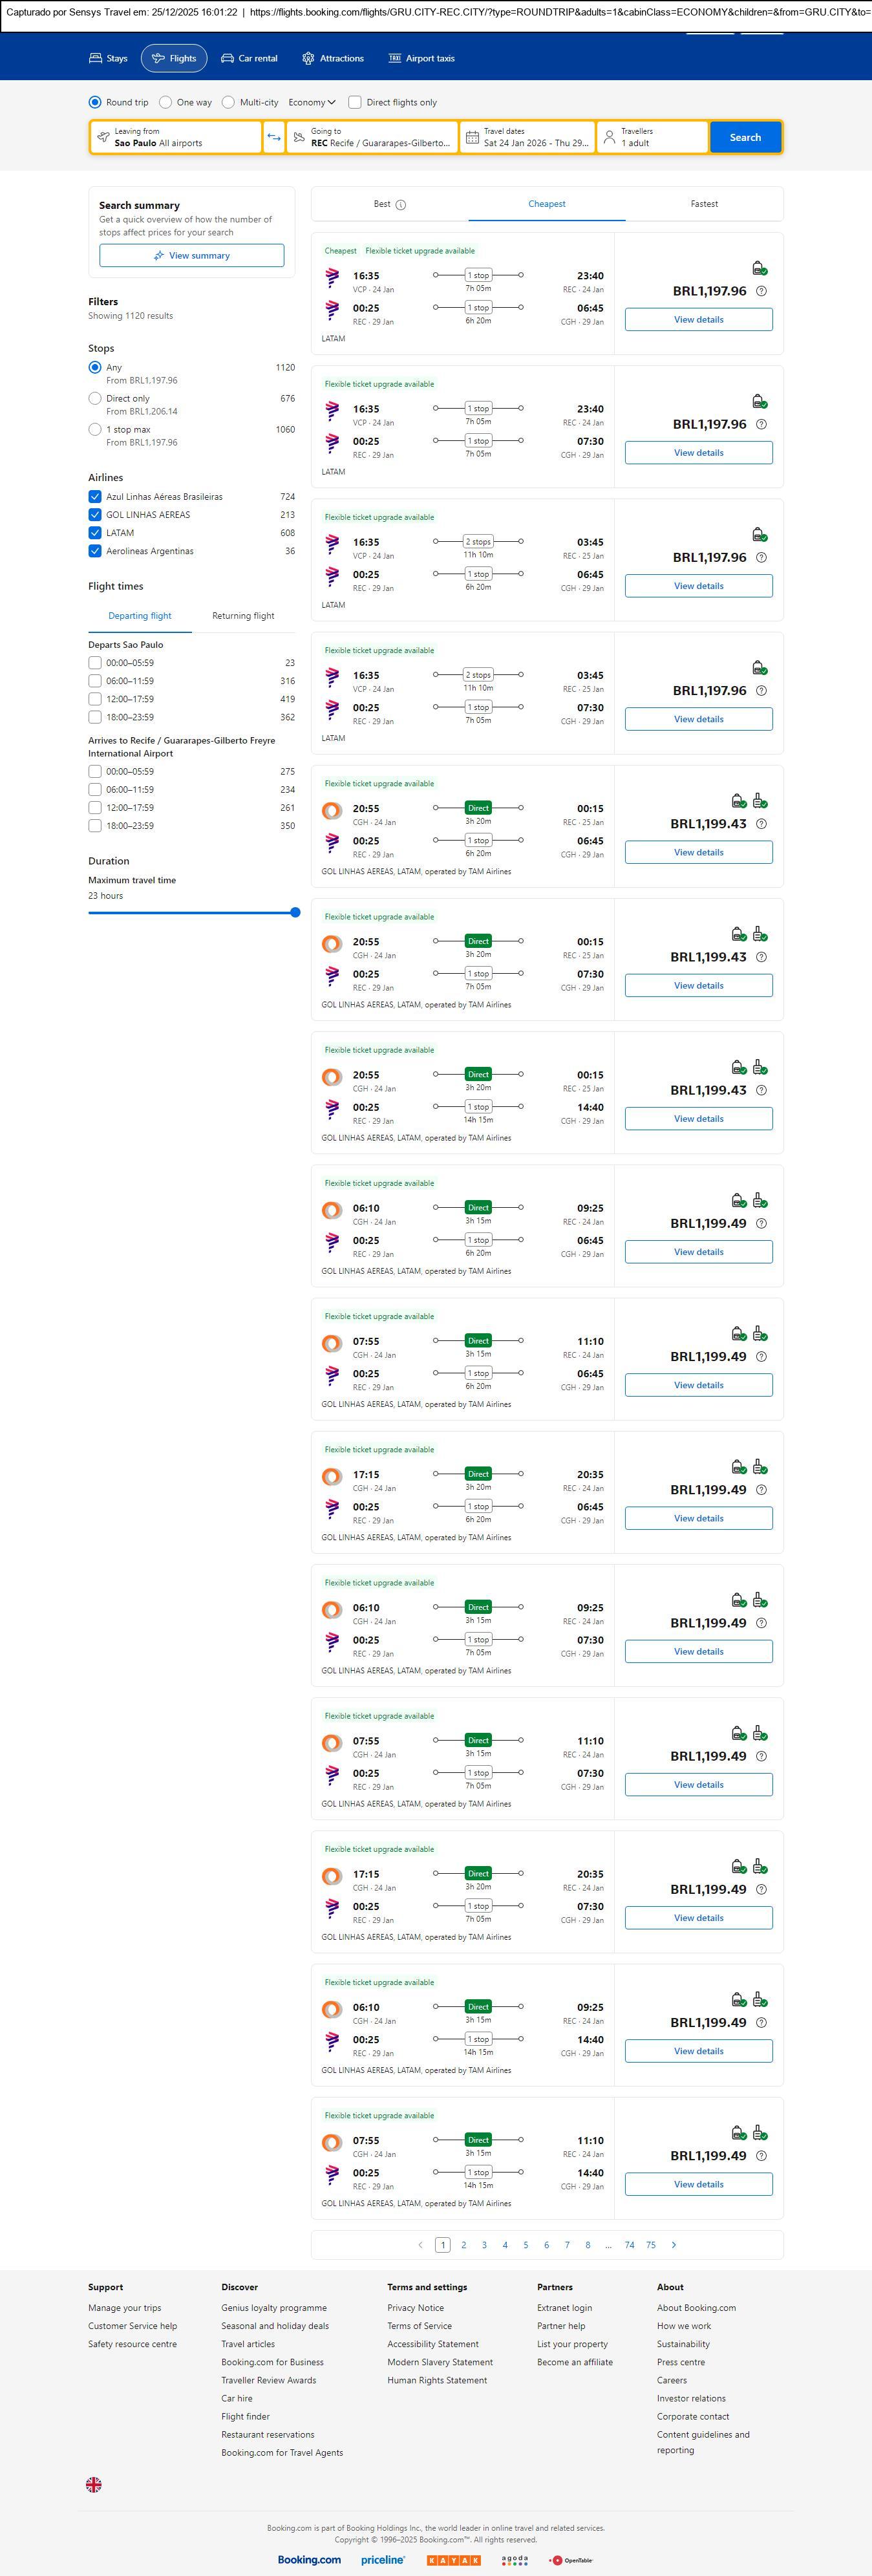Uncheck the GOL LINHAS AEREAS airline filter
The width and height of the screenshot is (872, 2576).
95,515
